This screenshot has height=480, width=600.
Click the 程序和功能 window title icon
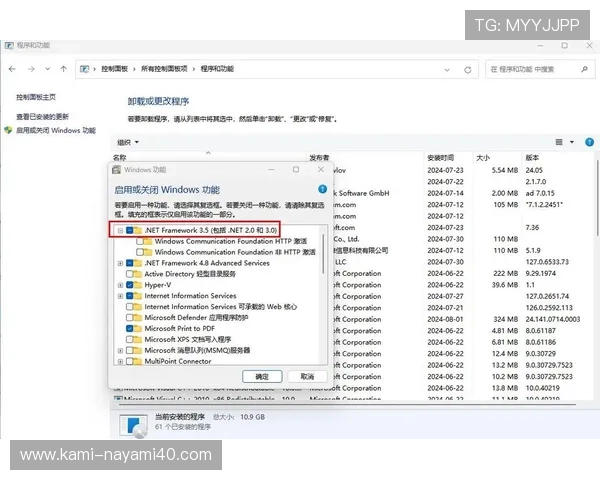(9, 46)
